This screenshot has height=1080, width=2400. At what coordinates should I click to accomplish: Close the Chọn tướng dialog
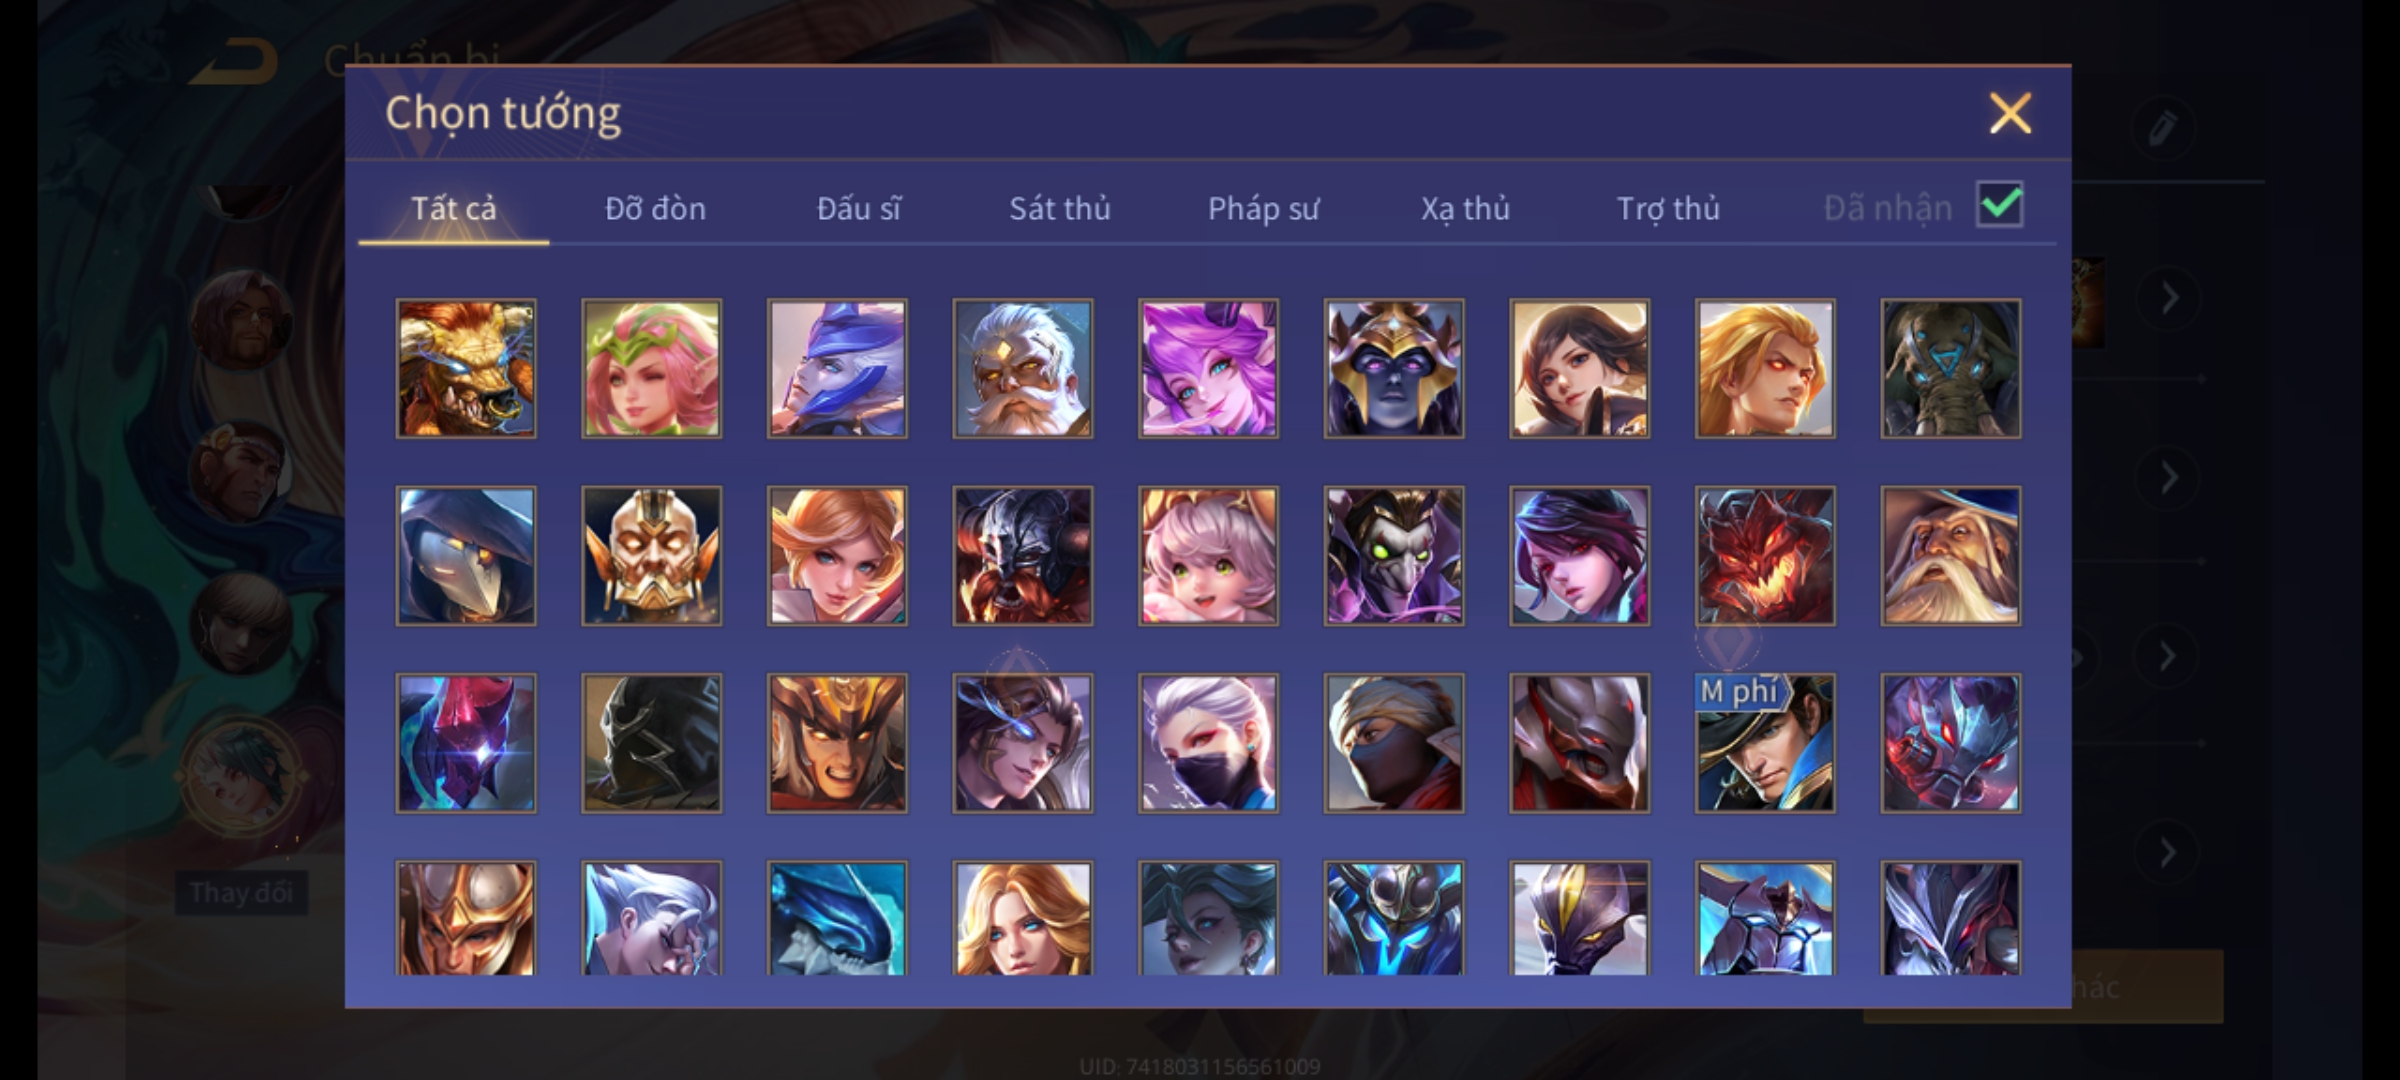pyautogui.click(x=2010, y=113)
